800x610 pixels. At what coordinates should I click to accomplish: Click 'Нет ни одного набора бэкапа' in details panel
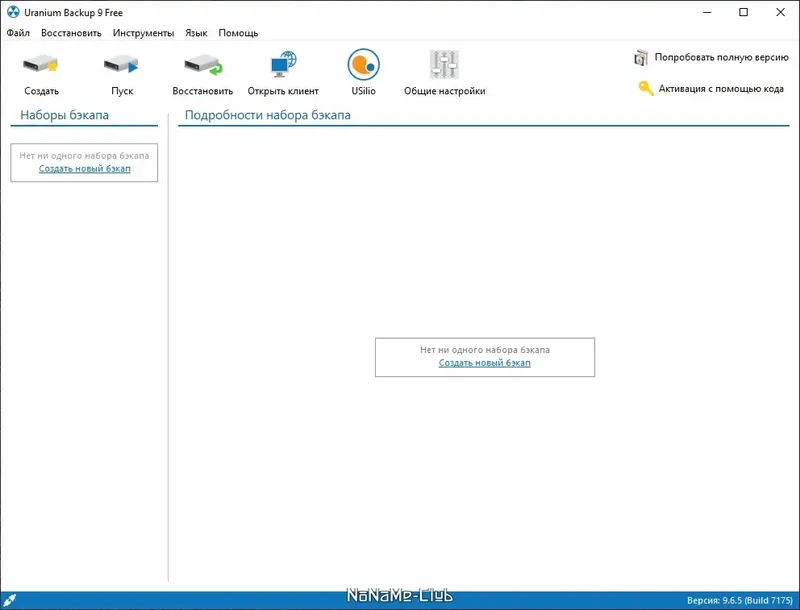point(485,350)
